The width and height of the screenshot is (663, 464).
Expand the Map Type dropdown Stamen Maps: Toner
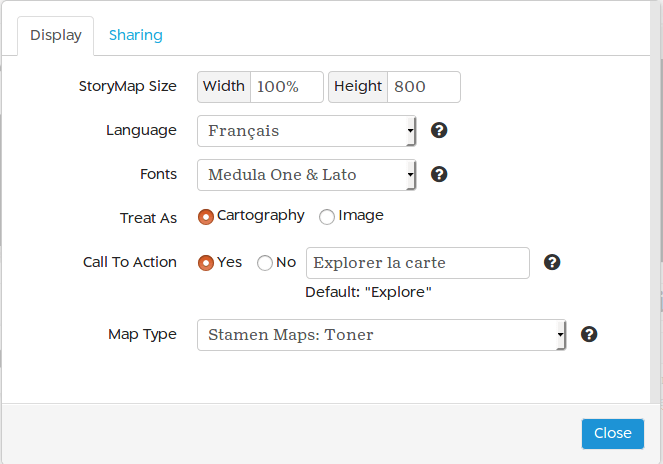381,335
